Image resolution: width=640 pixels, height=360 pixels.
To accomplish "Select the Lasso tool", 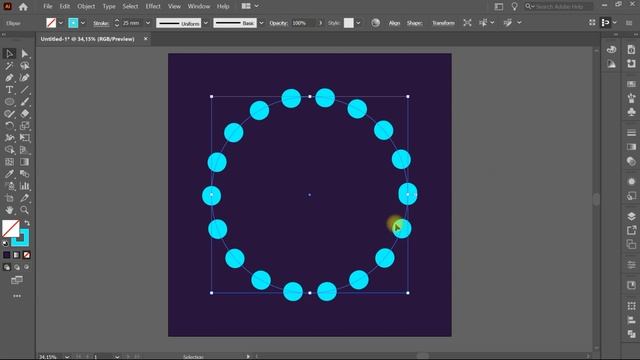I will tap(24, 66).
